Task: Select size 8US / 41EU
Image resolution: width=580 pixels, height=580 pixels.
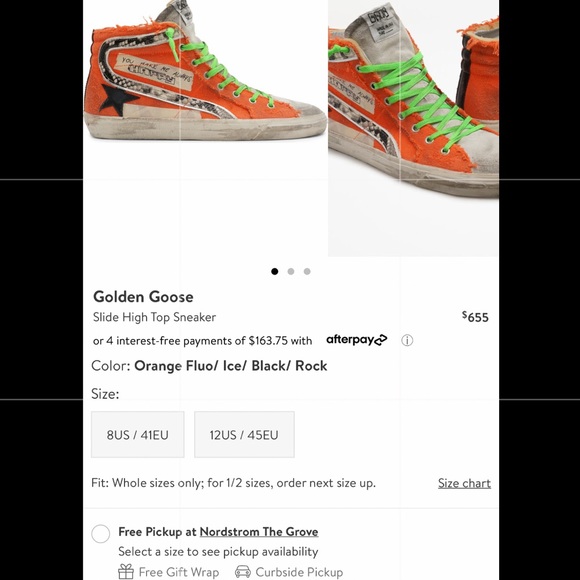Action: 138,434
